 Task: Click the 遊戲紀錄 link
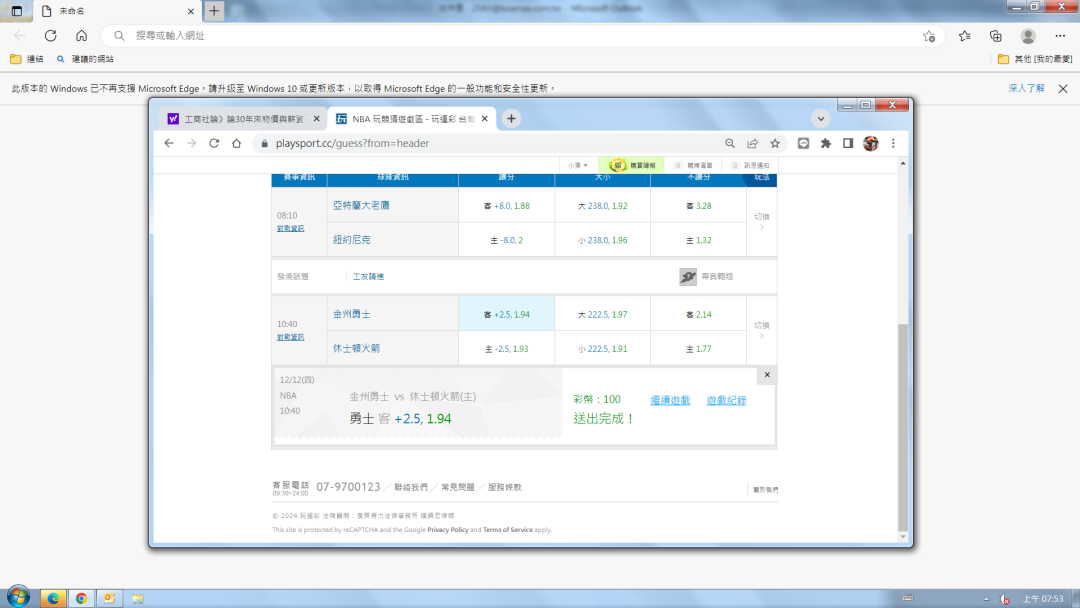pyautogui.click(x=726, y=400)
